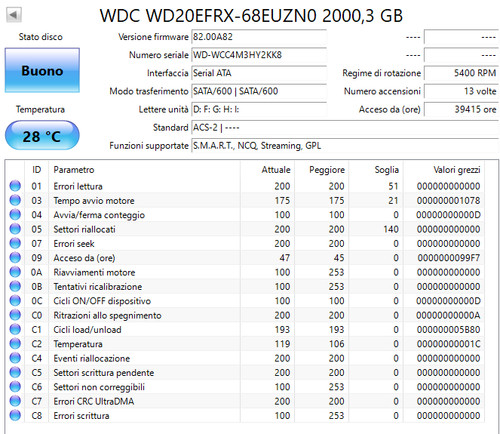This screenshot has width=500, height=434.
Task: Select the Errori scrittura row
Action: [245, 415]
